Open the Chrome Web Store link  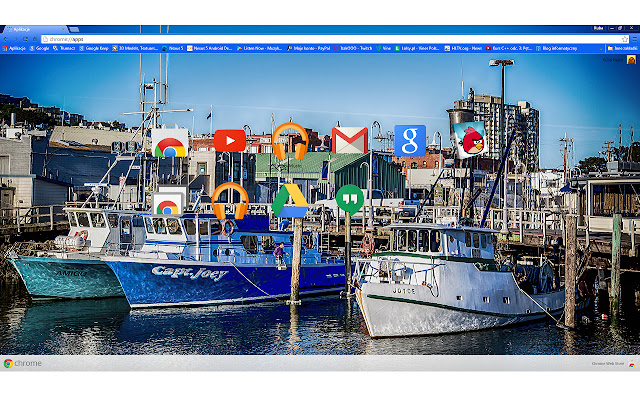[x=613, y=363]
